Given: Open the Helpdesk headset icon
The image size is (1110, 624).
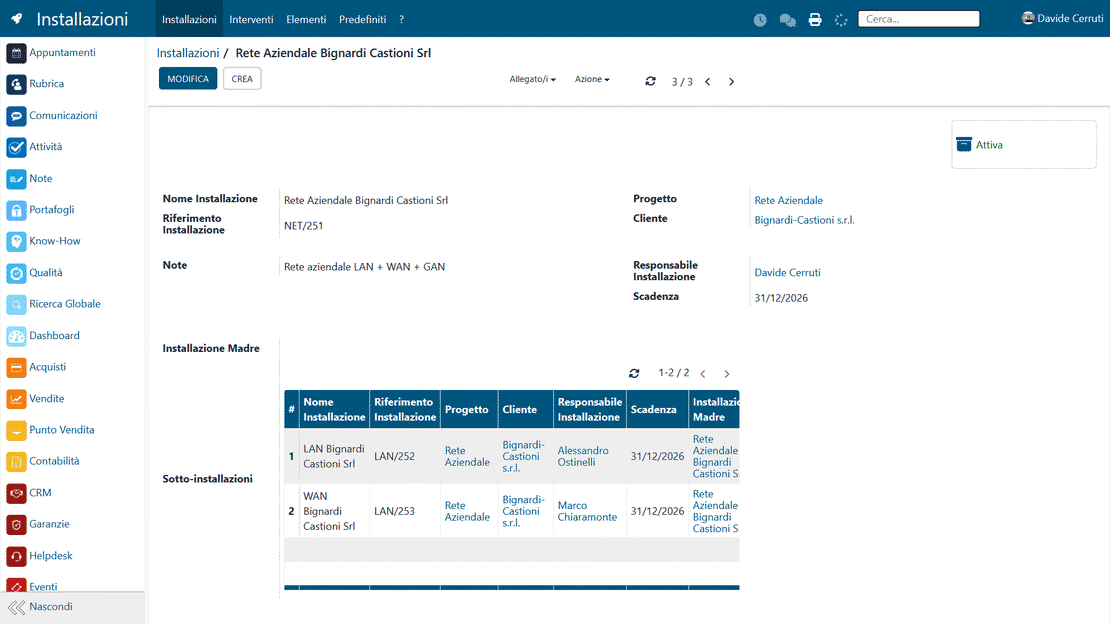Looking at the screenshot, I should click(x=16, y=557).
